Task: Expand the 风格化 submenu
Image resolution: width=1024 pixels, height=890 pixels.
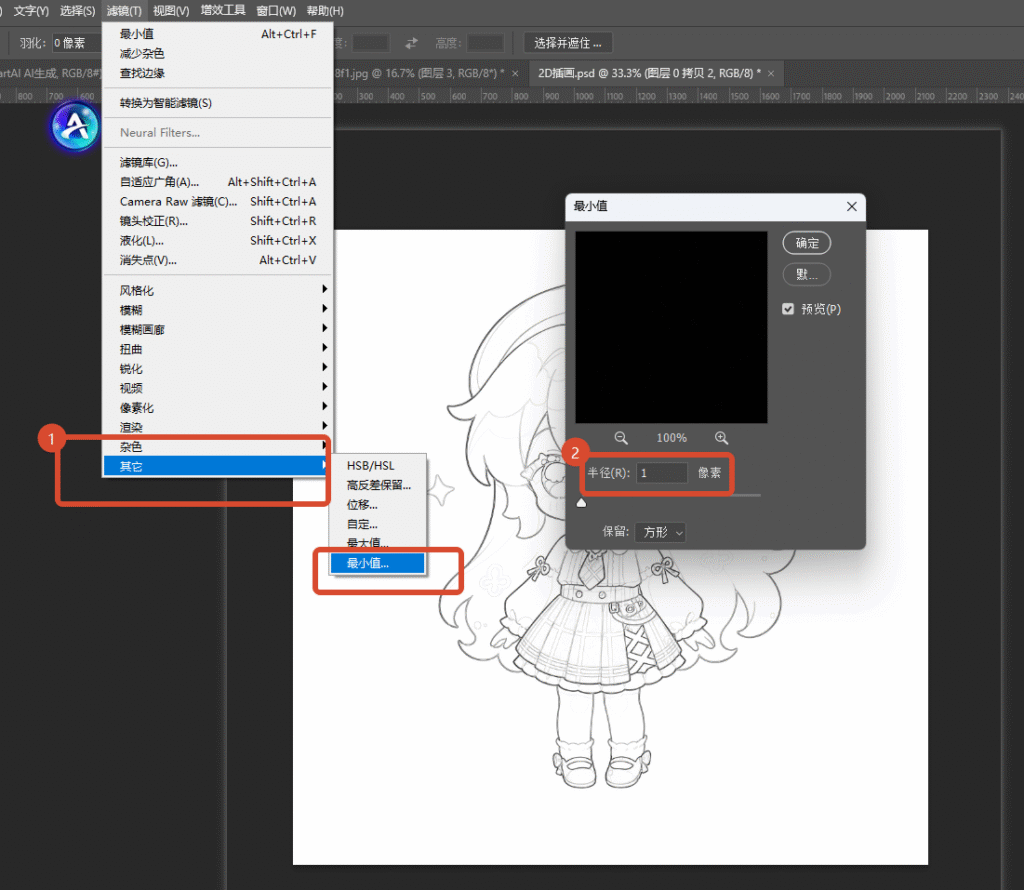Action: click(x=218, y=290)
